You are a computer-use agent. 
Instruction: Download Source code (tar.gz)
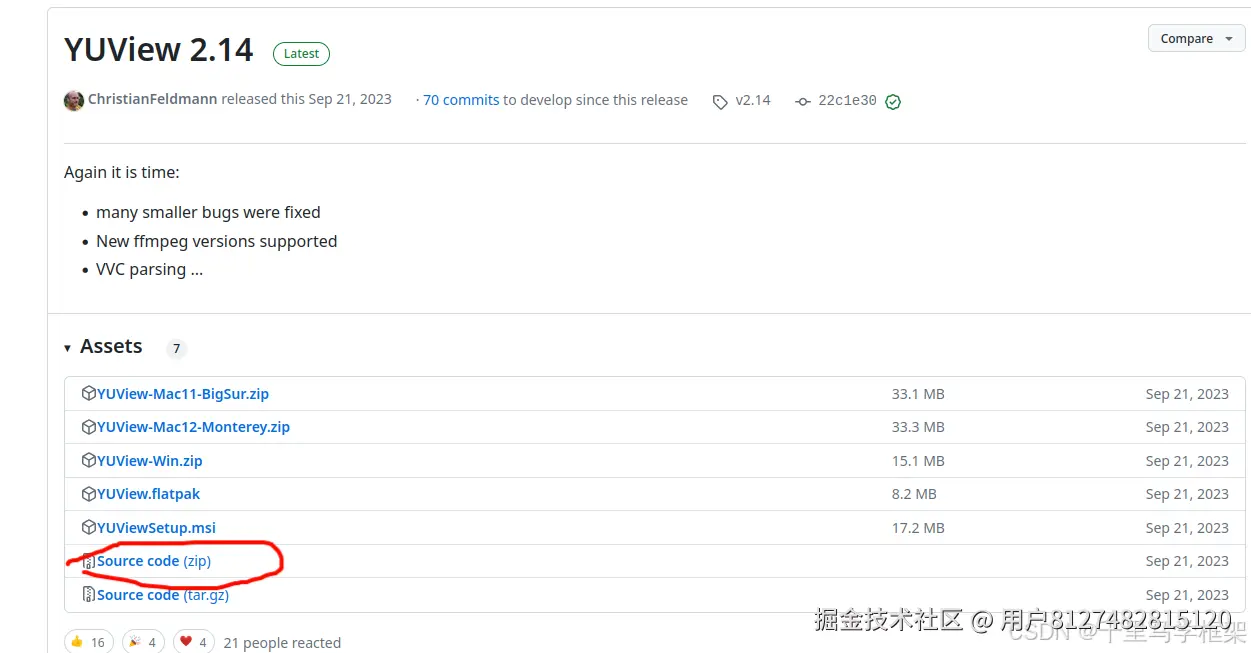(x=163, y=595)
